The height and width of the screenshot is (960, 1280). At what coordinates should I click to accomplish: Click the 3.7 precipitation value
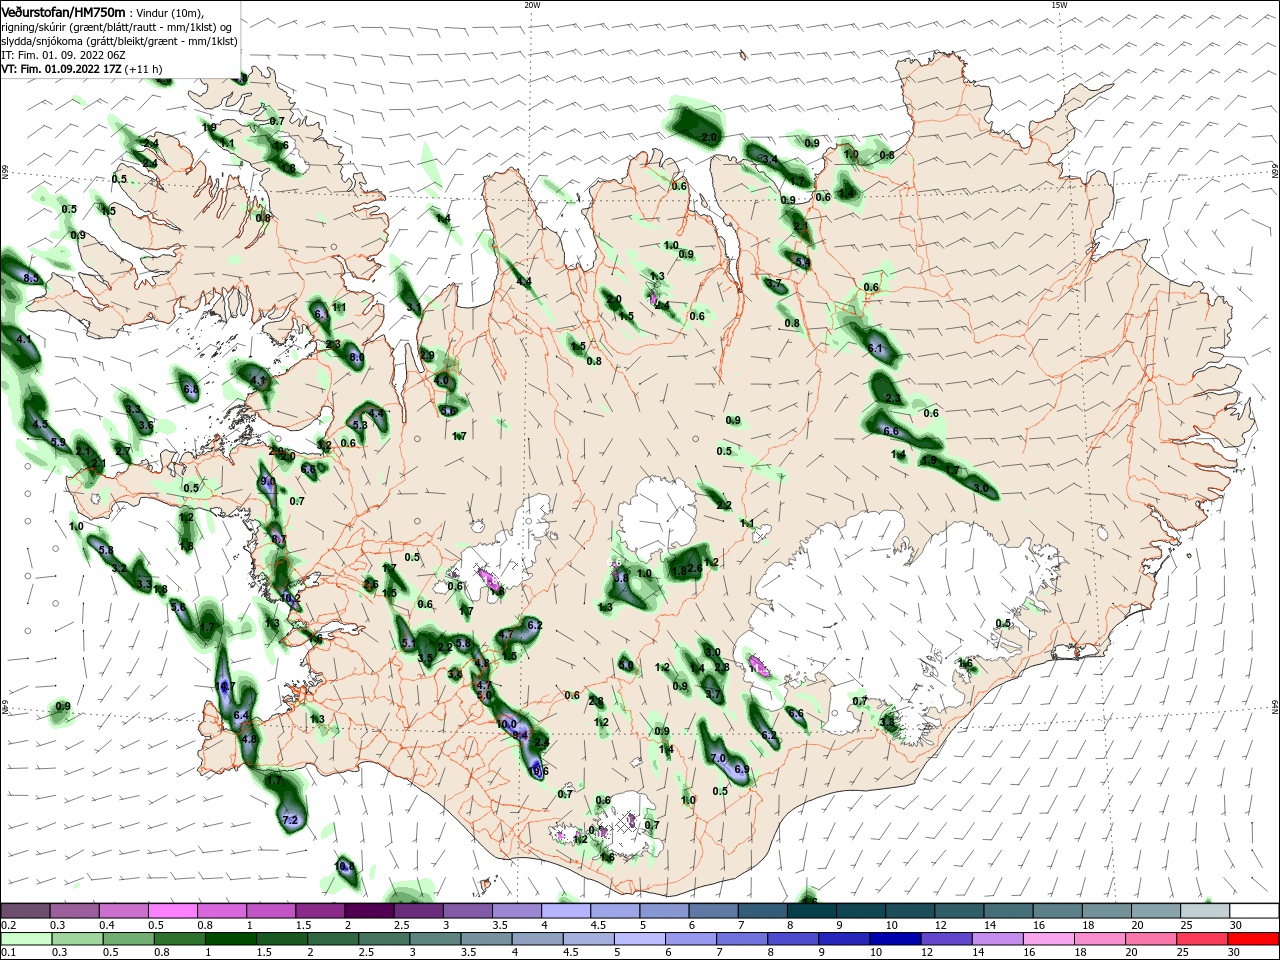pos(713,694)
